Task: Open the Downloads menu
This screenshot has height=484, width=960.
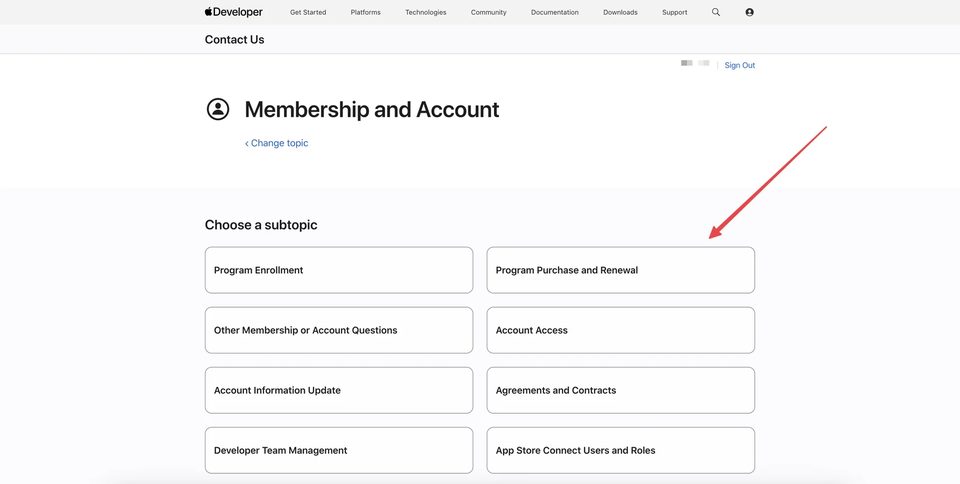Action: tap(620, 12)
